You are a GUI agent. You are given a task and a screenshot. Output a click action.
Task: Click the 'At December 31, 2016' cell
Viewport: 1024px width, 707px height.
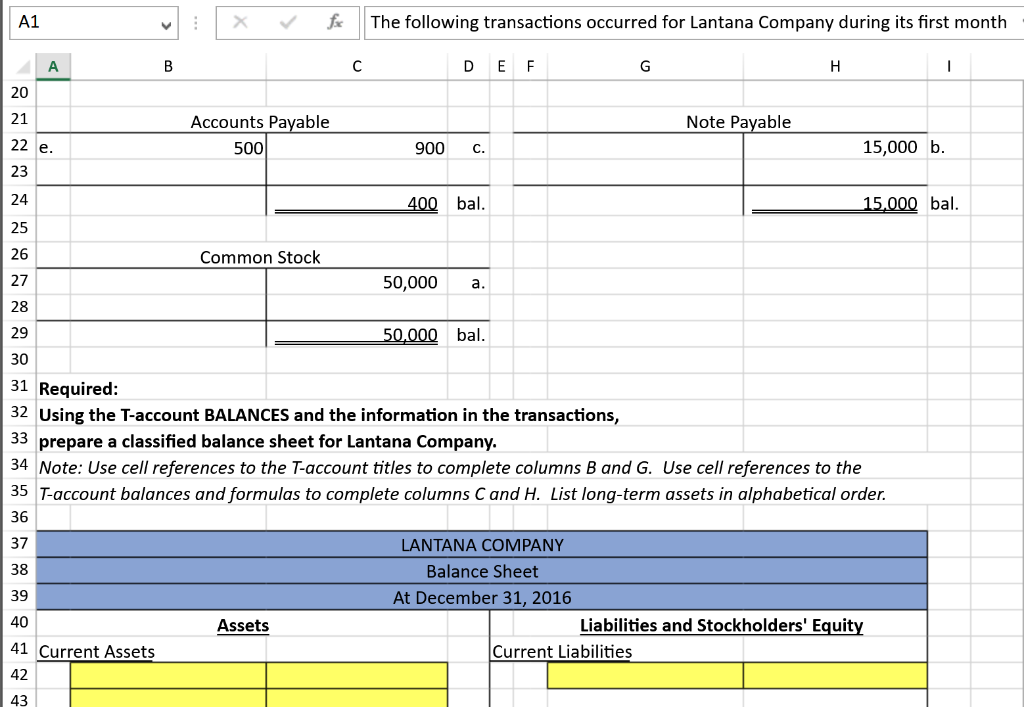pos(482,597)
